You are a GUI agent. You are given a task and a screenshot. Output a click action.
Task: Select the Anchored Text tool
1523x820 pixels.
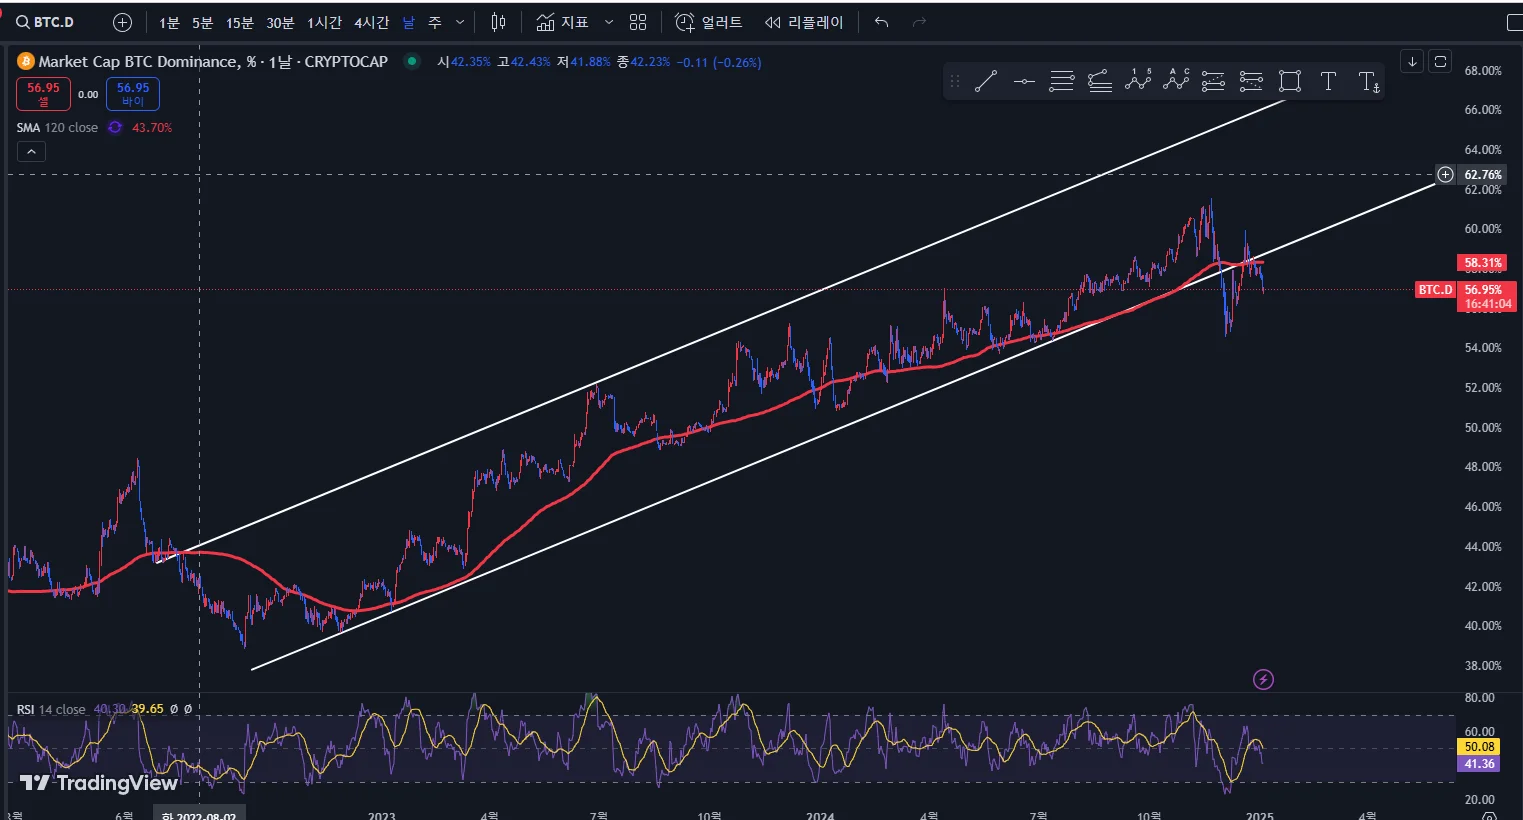[x=1369, y=82]
